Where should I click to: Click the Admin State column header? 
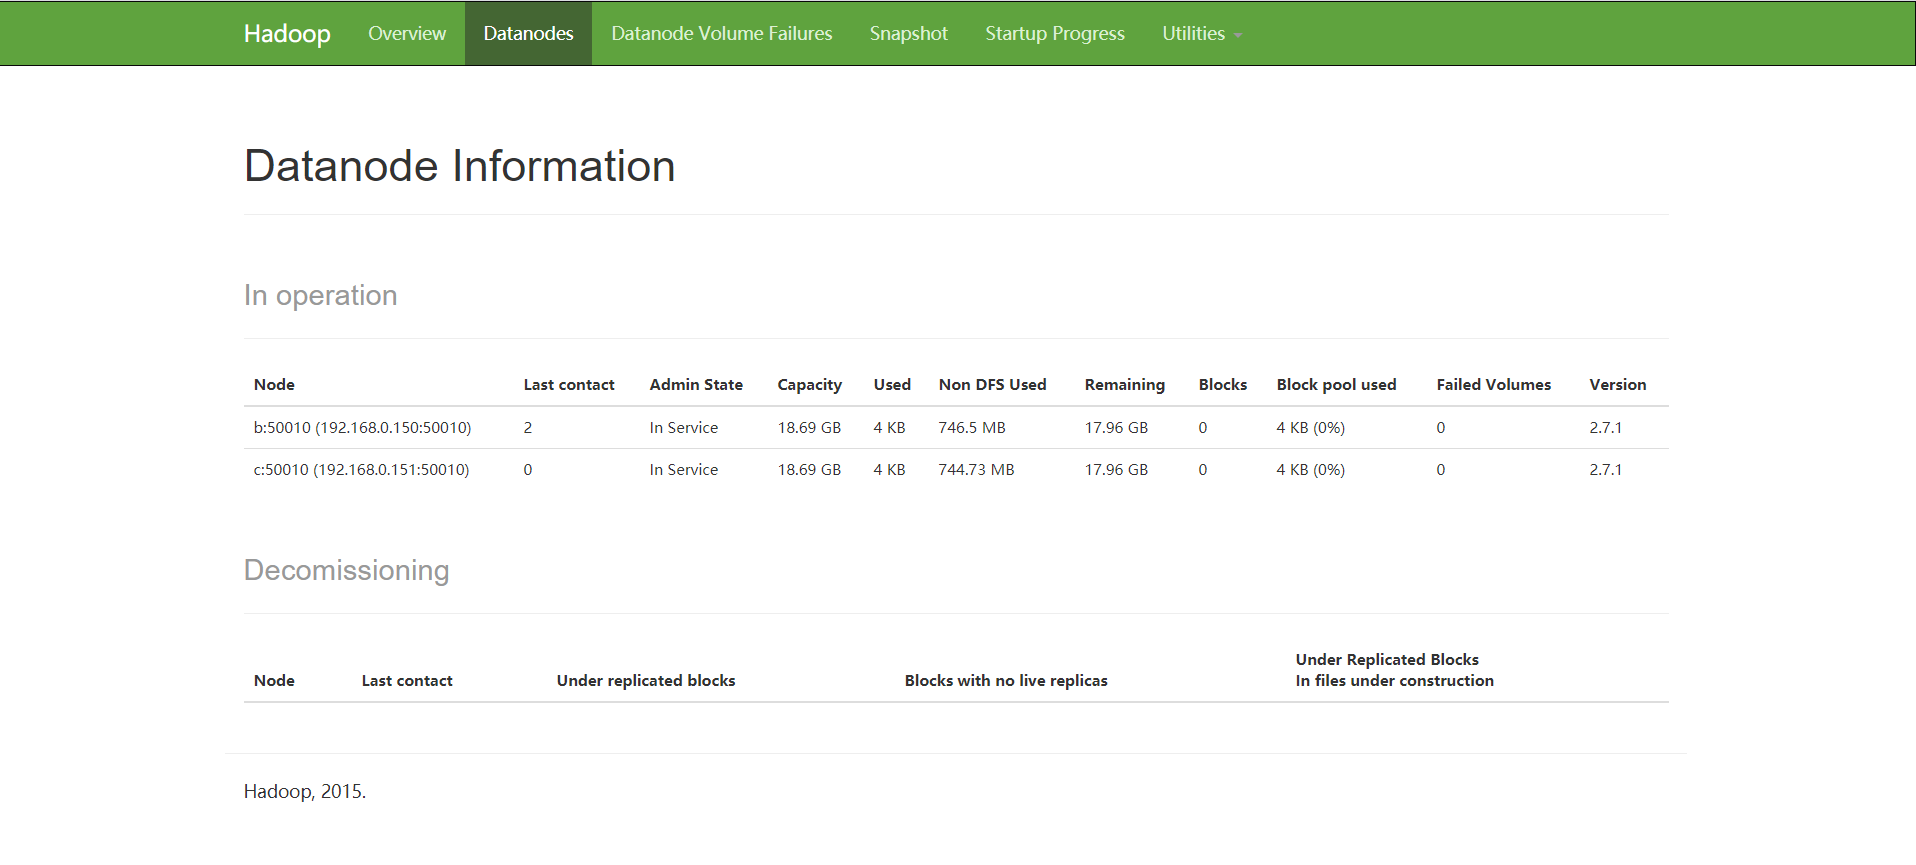point(696,384)
